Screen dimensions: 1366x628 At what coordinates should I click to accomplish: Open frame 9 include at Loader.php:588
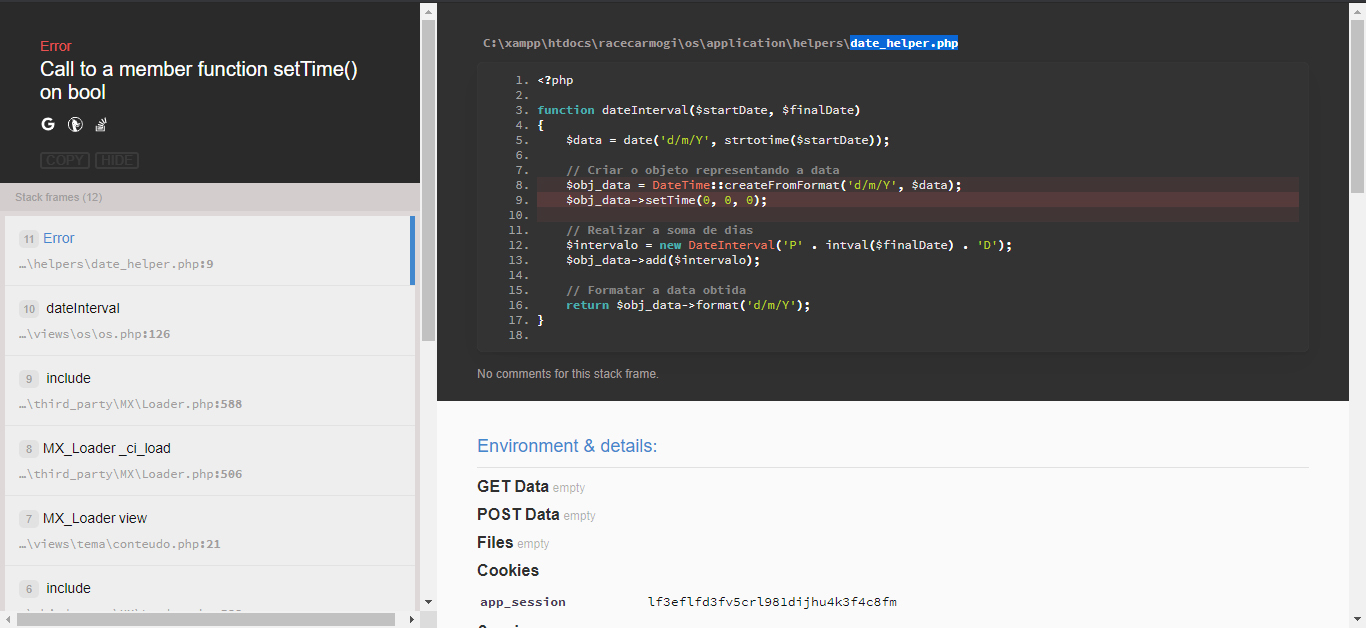pos(209,391)
